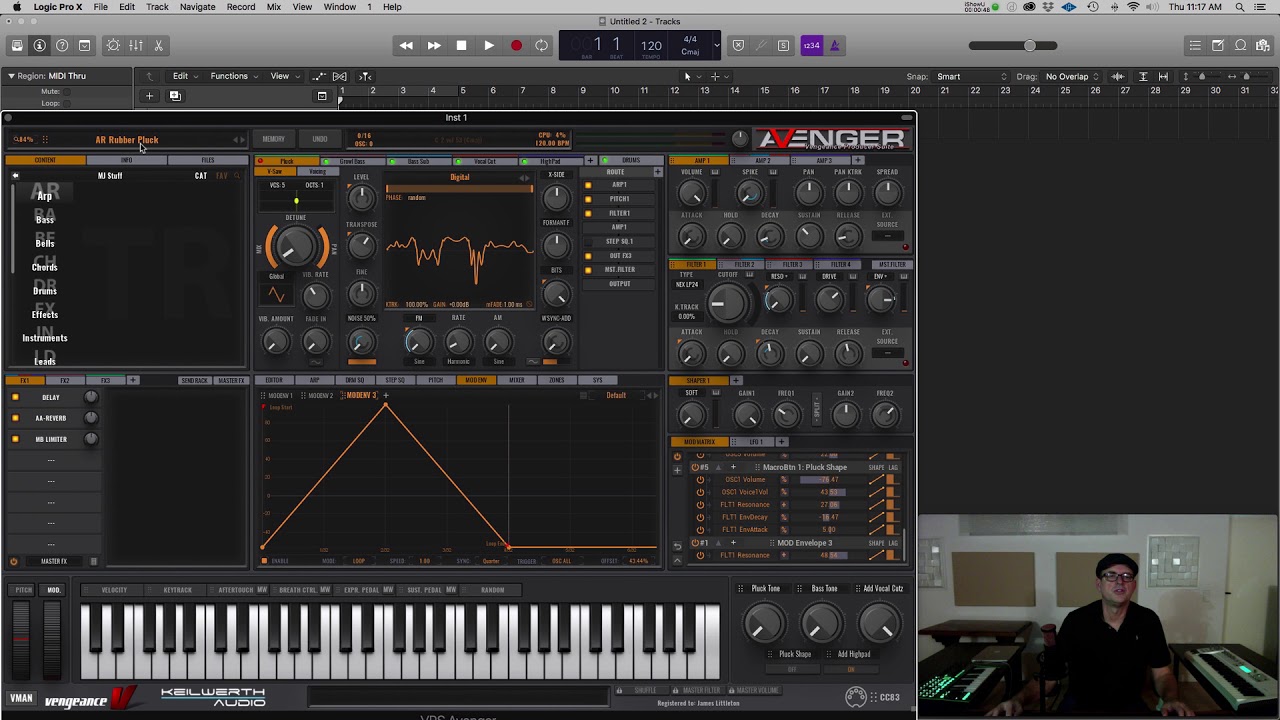This screenshot has height=720, width=1280.
Task: Open the media Browsers icon
Action: (x=1263, y=45)
